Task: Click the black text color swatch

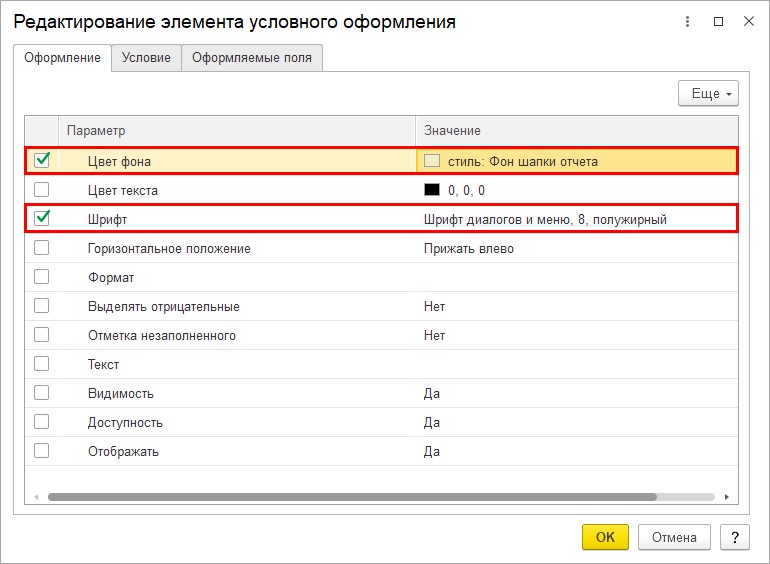Action: click(x=432, y=190)
